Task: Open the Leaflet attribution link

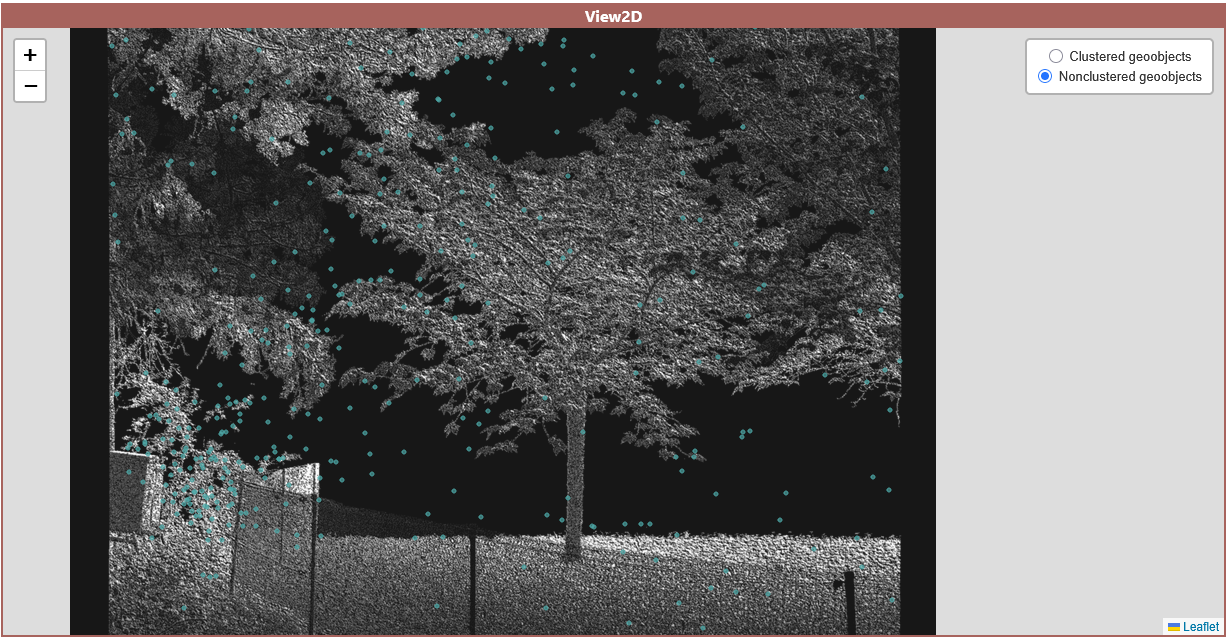Action: pos(1193,627)
